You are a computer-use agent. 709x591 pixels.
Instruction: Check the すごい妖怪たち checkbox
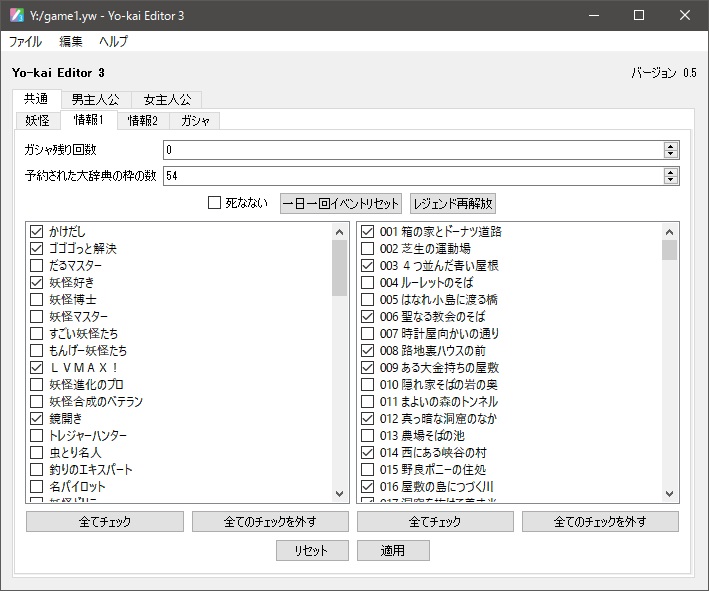point(37,334)
